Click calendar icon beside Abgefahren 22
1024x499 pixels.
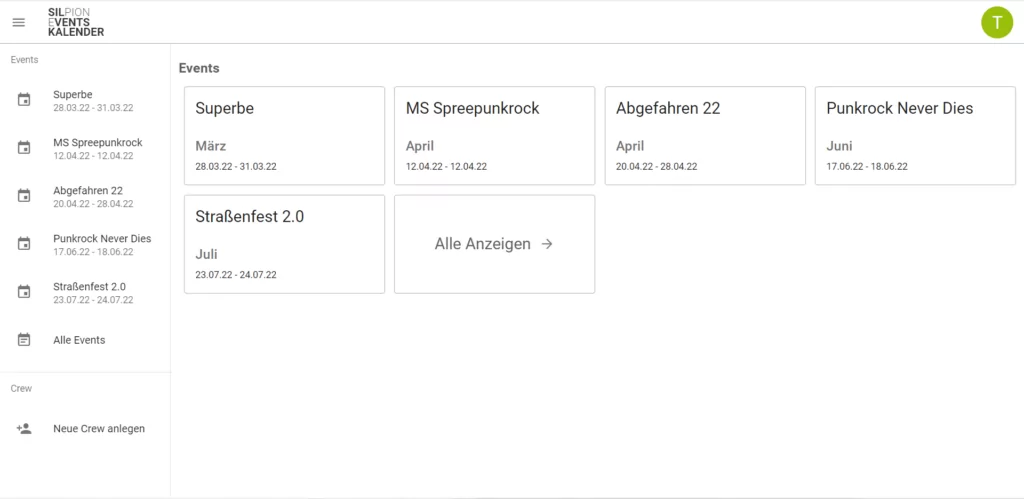point(24,196)
